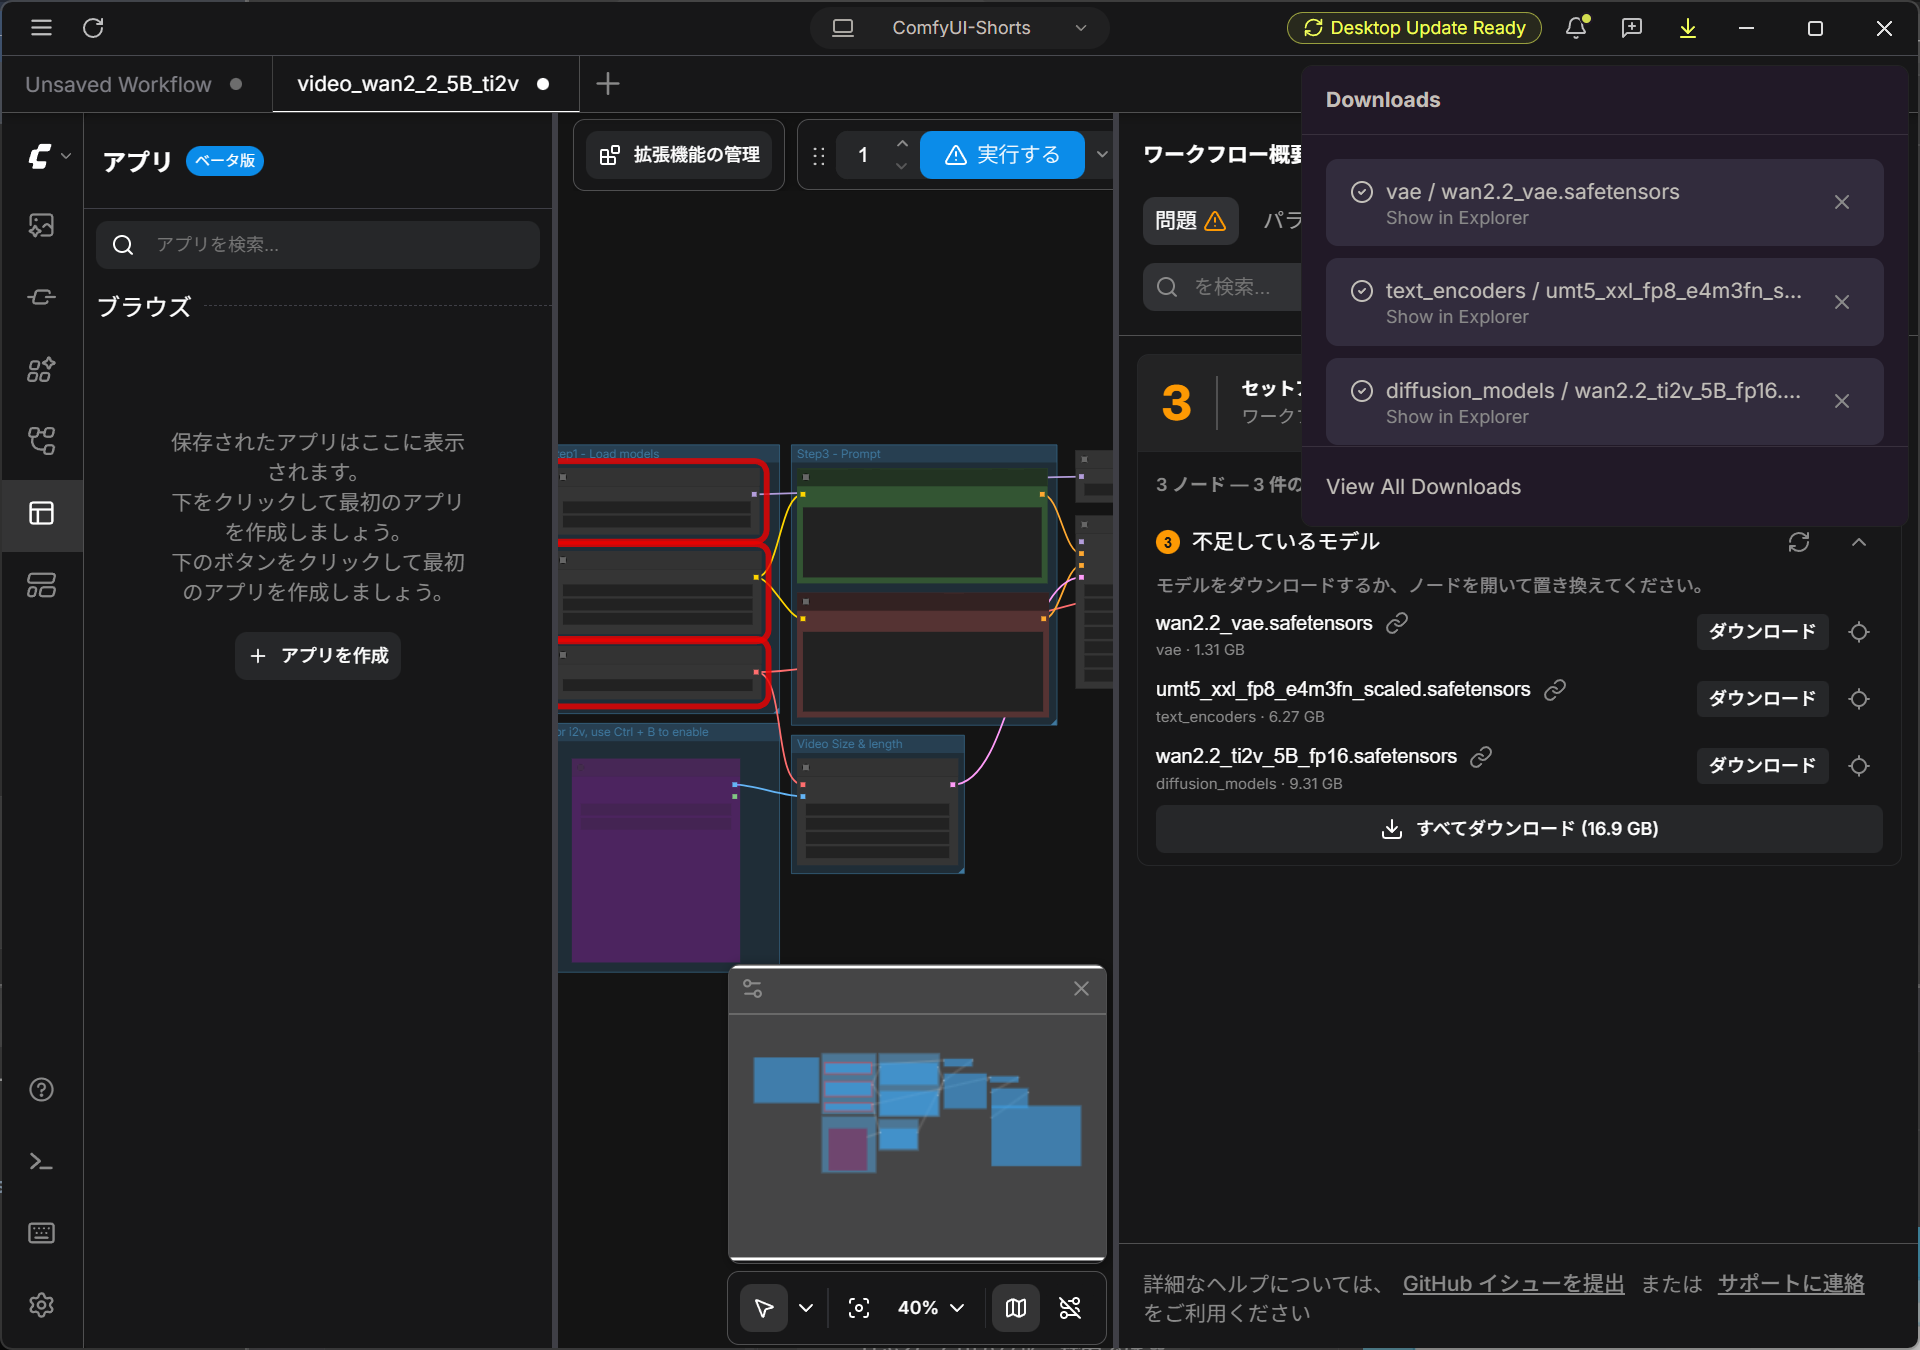Open the hamburger main menu
Screen dimensions: 1920x1350
pyautogui.click(x=41, y=28)
